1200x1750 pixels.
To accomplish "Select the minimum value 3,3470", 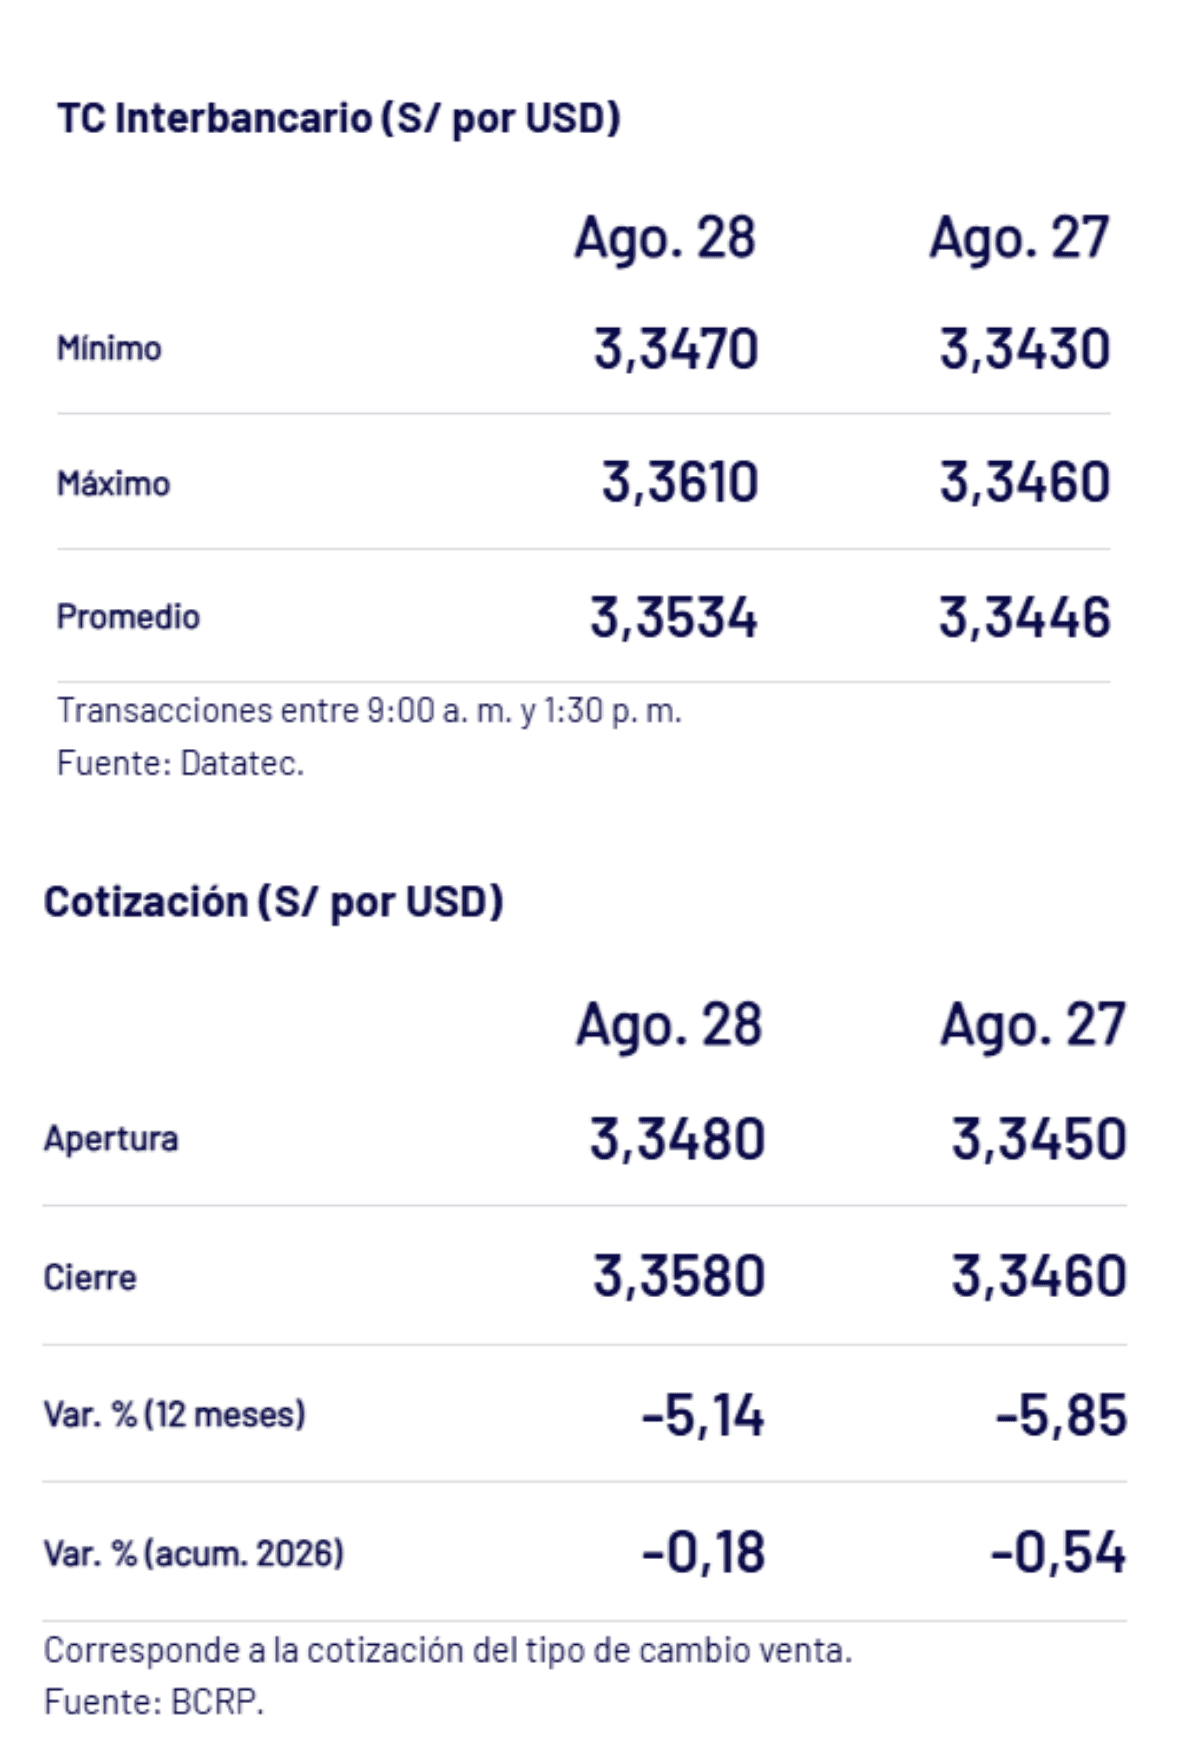I will tap(676, 349).
